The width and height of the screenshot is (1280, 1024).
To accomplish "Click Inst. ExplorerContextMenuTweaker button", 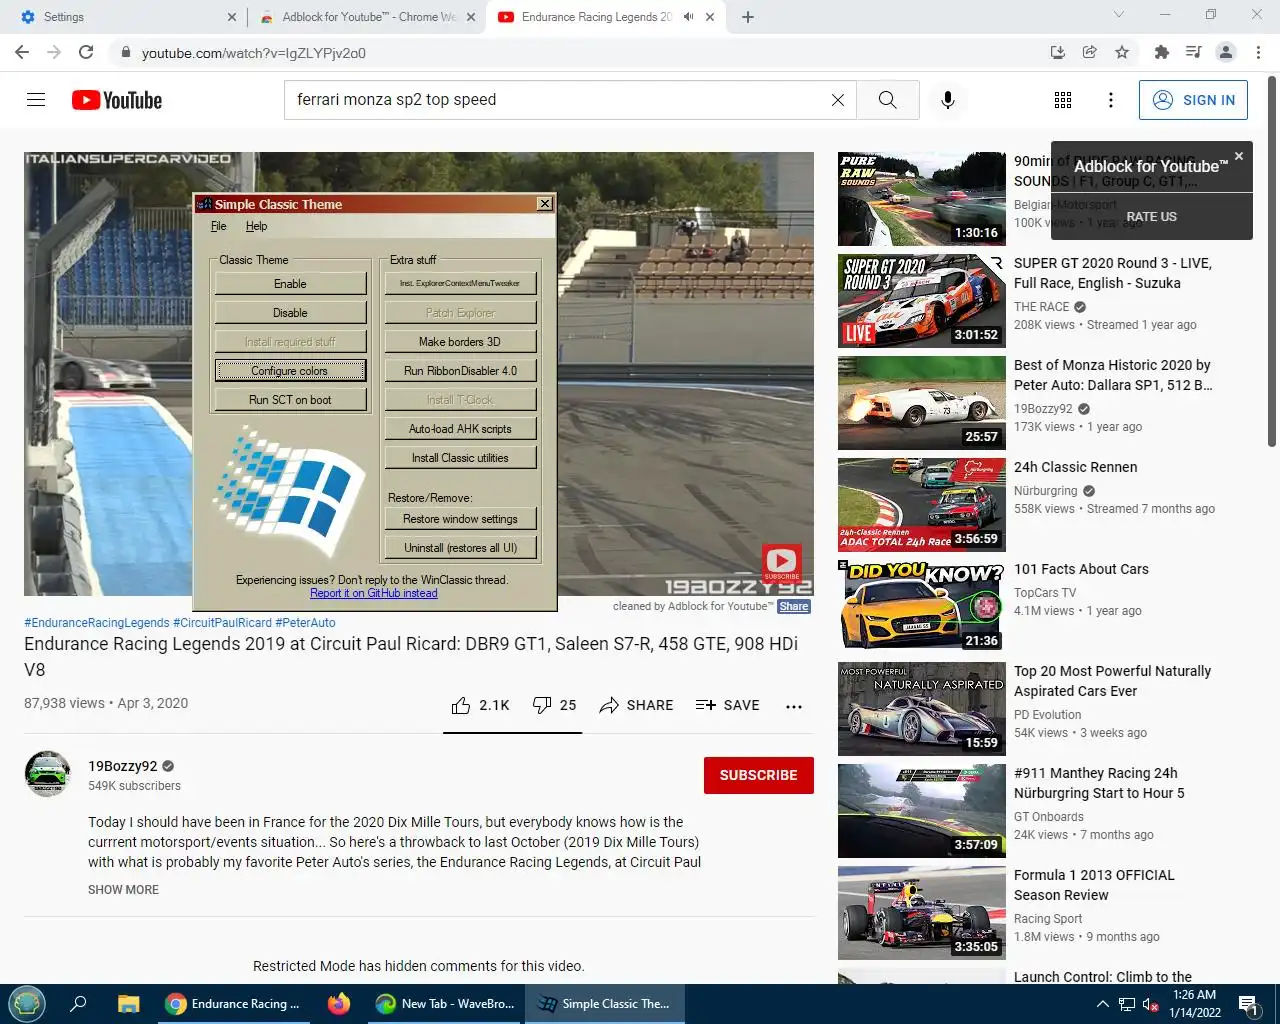I will [460, 284].
